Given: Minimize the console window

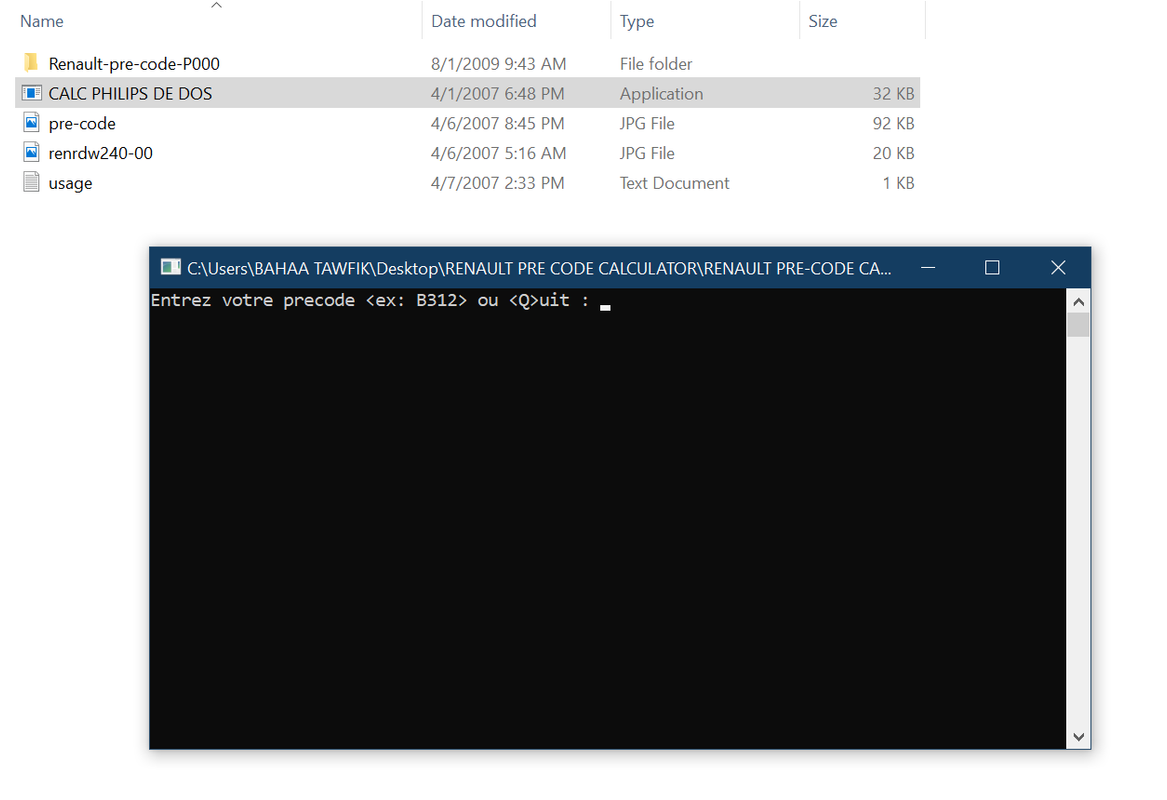Looking at the screenshot, I should 928,267.
